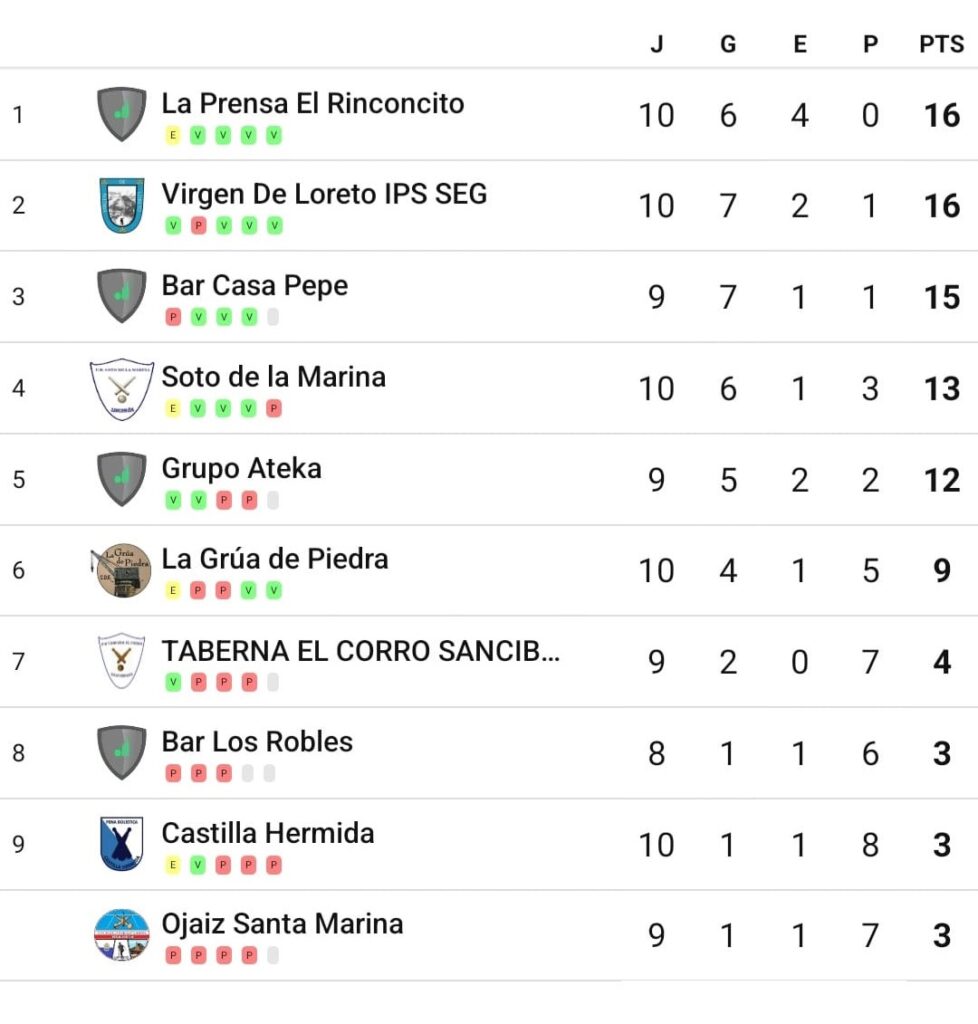Open Grupo Ateka team name link
Screen dimensions: 978x1024
click(x=242, y=469)
